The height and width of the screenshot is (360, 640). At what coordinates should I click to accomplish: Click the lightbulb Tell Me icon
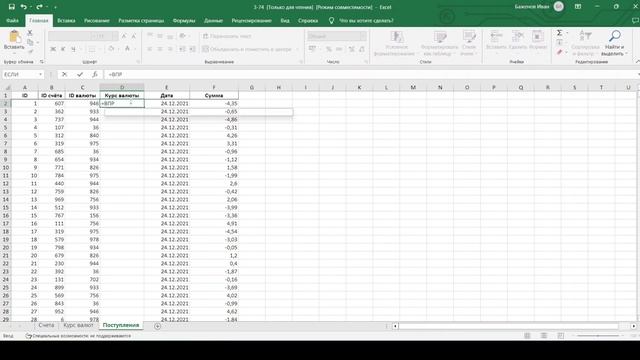click(x=331, y=20)
